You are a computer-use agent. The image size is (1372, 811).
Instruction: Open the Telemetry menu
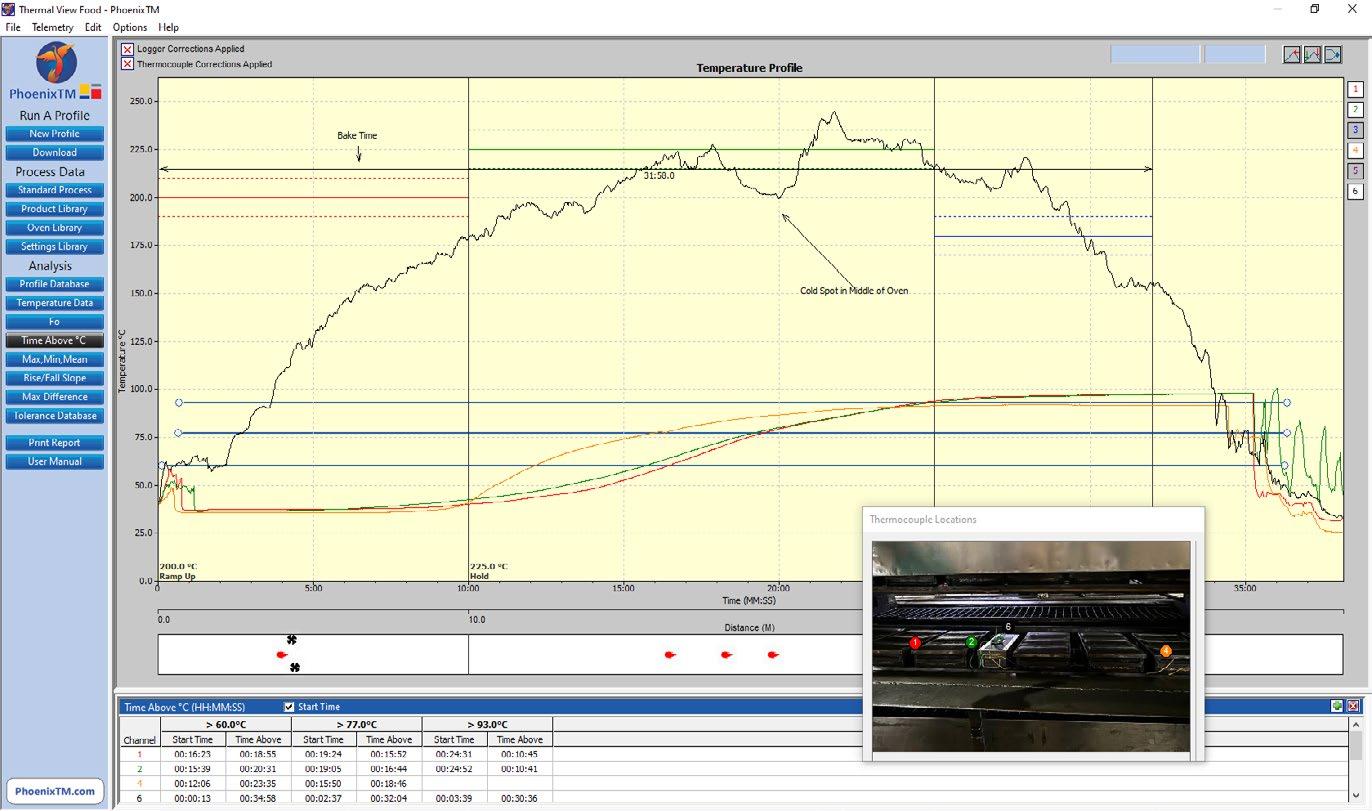click(52, 27)
